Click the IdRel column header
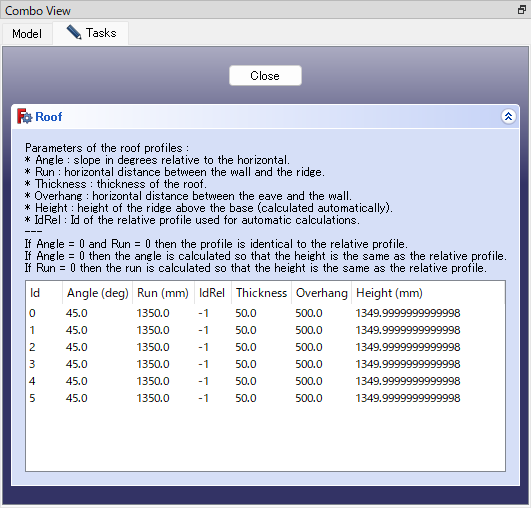Image resolution: width=531 pixels, height=508 pixels. (x=213, y=293)
